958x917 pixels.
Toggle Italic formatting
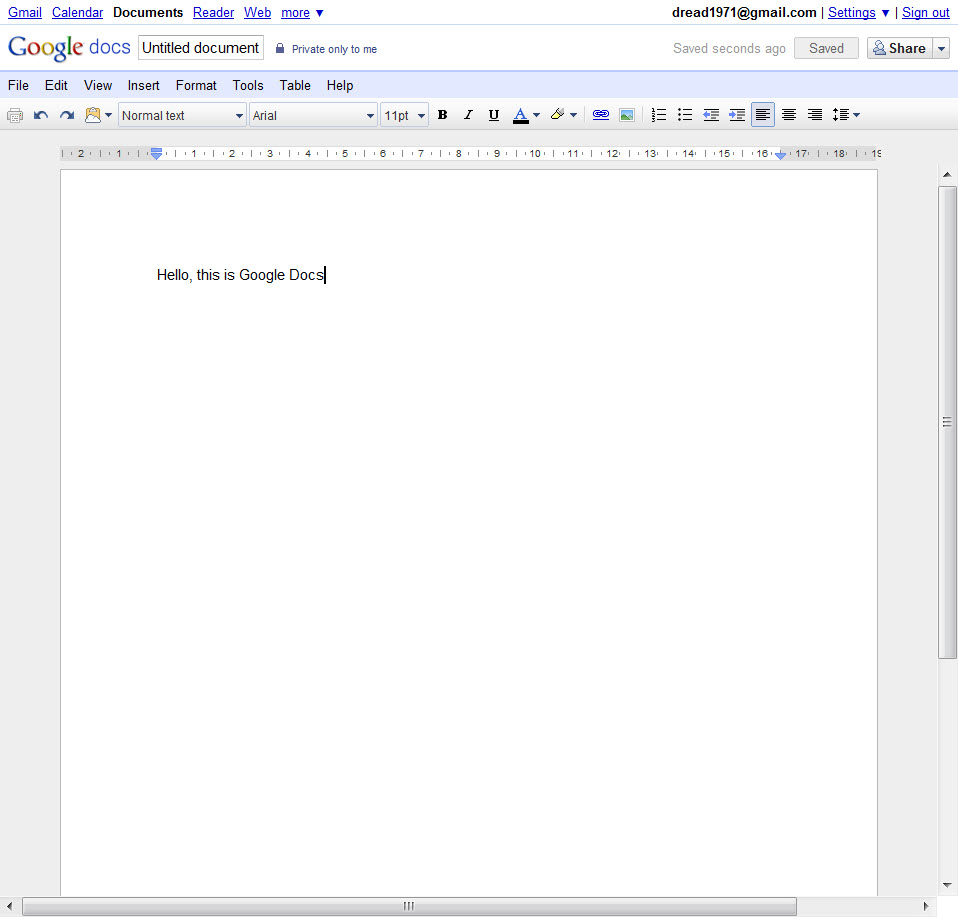click(468, 115)
